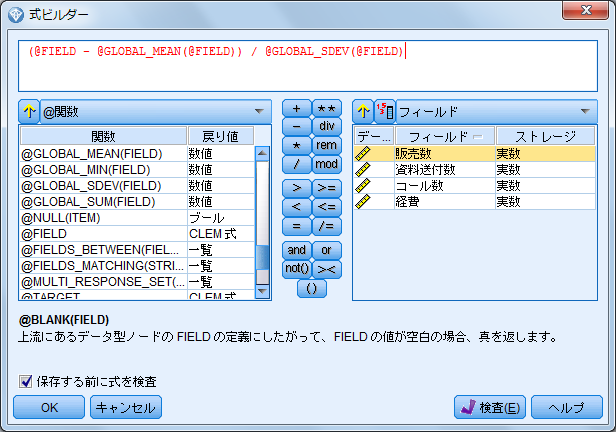Click the function list scrollbar thumb
Image resolution: width=616 pixels, height=432 pixels.
pos(262,257)
